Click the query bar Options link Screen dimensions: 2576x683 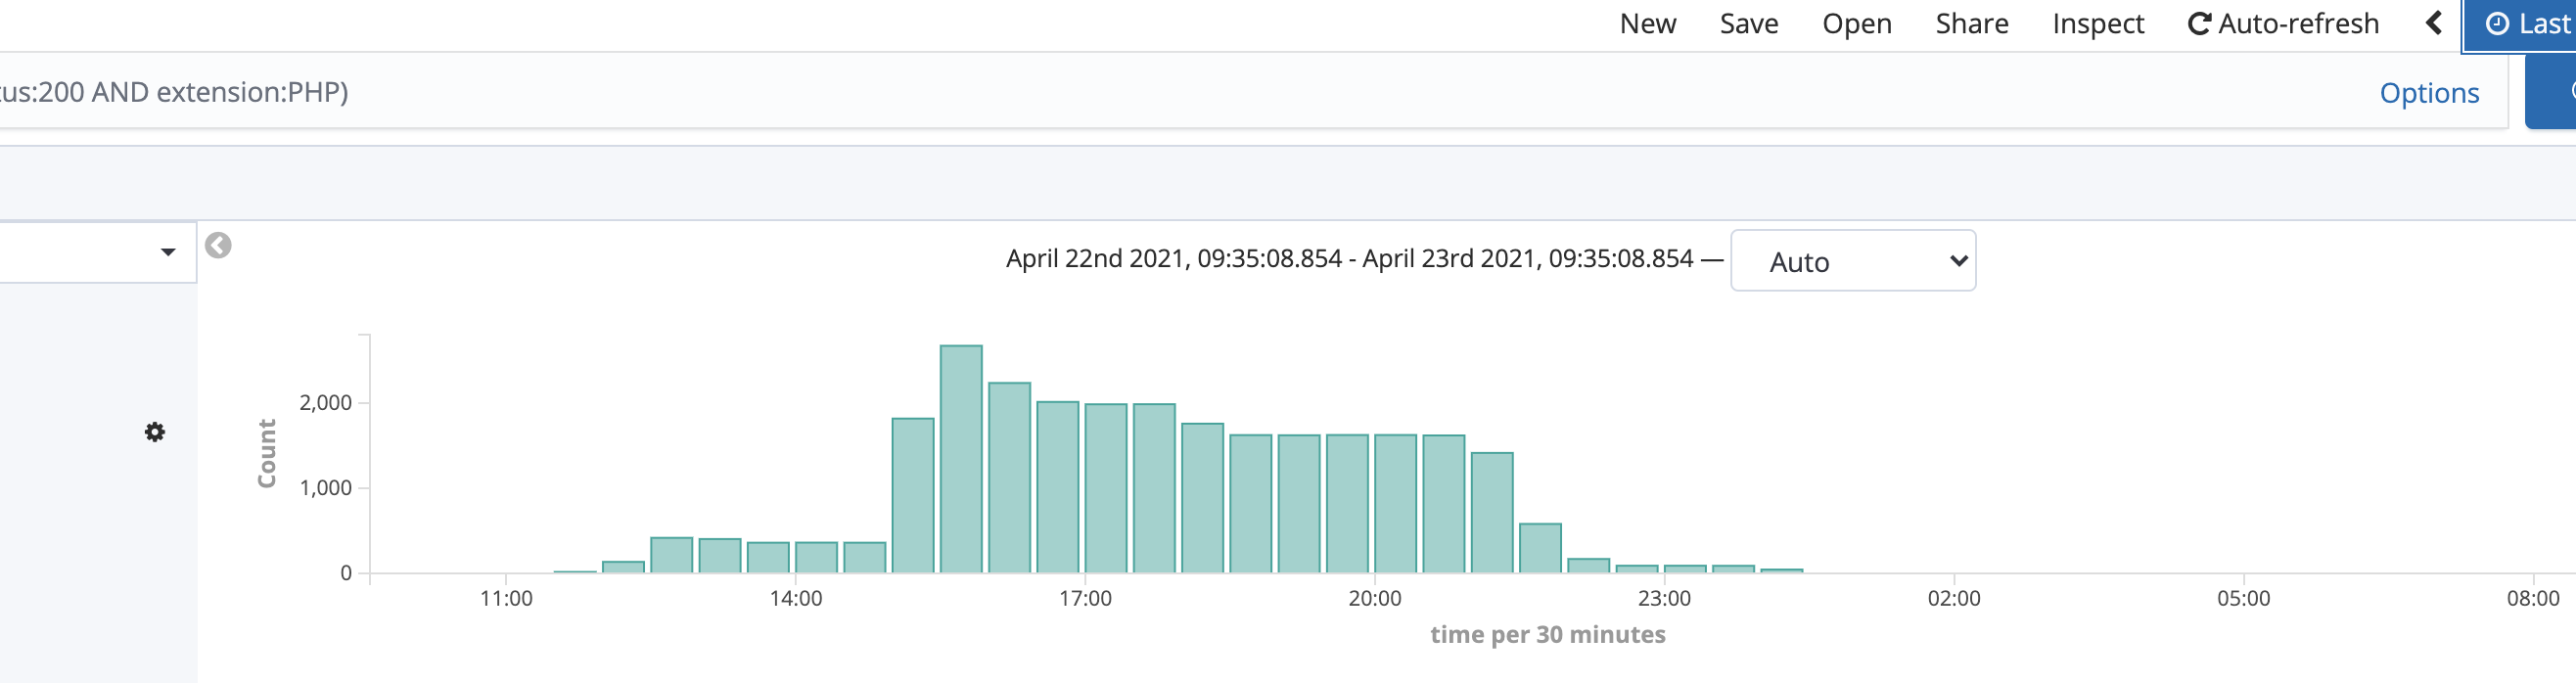coord(2428,93)
